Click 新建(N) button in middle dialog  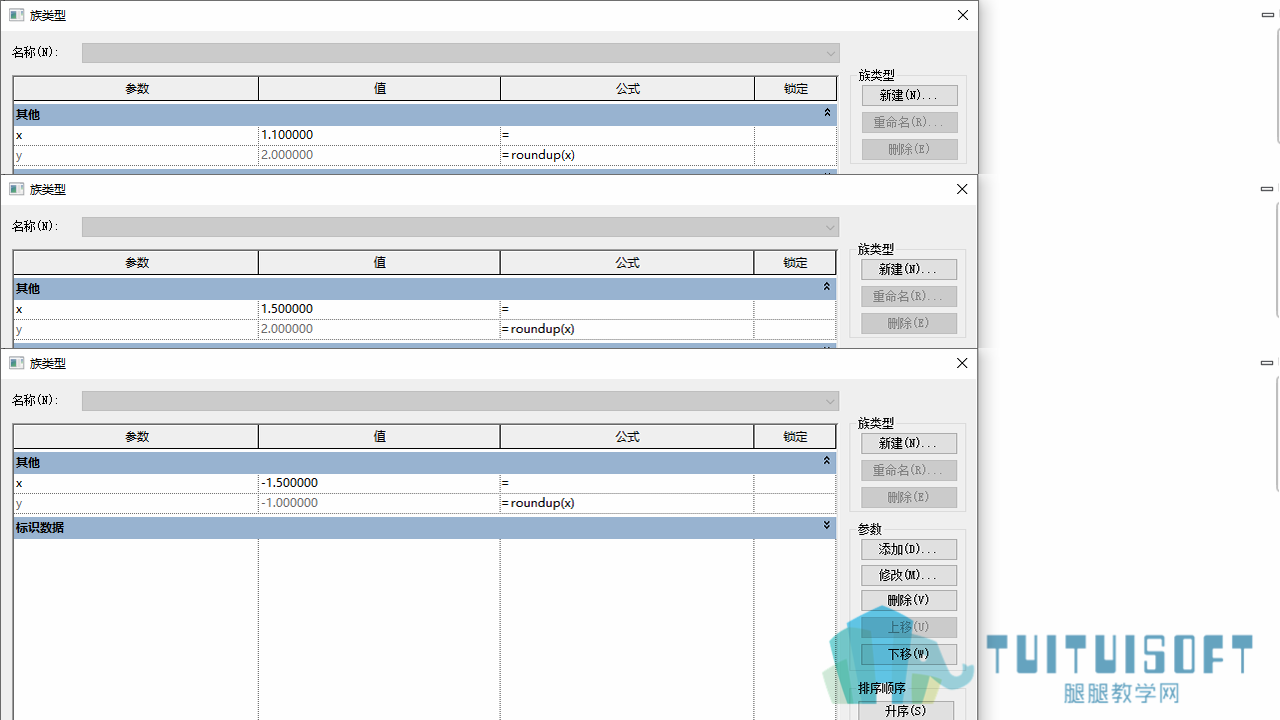(x=909, y=270)
